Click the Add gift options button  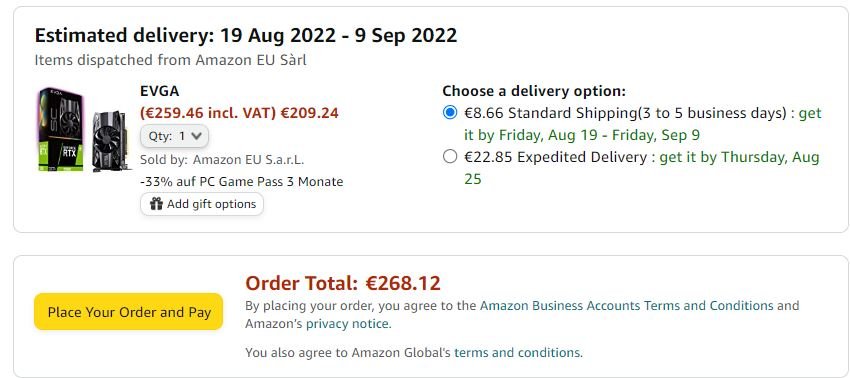click(x=202, y=204)
